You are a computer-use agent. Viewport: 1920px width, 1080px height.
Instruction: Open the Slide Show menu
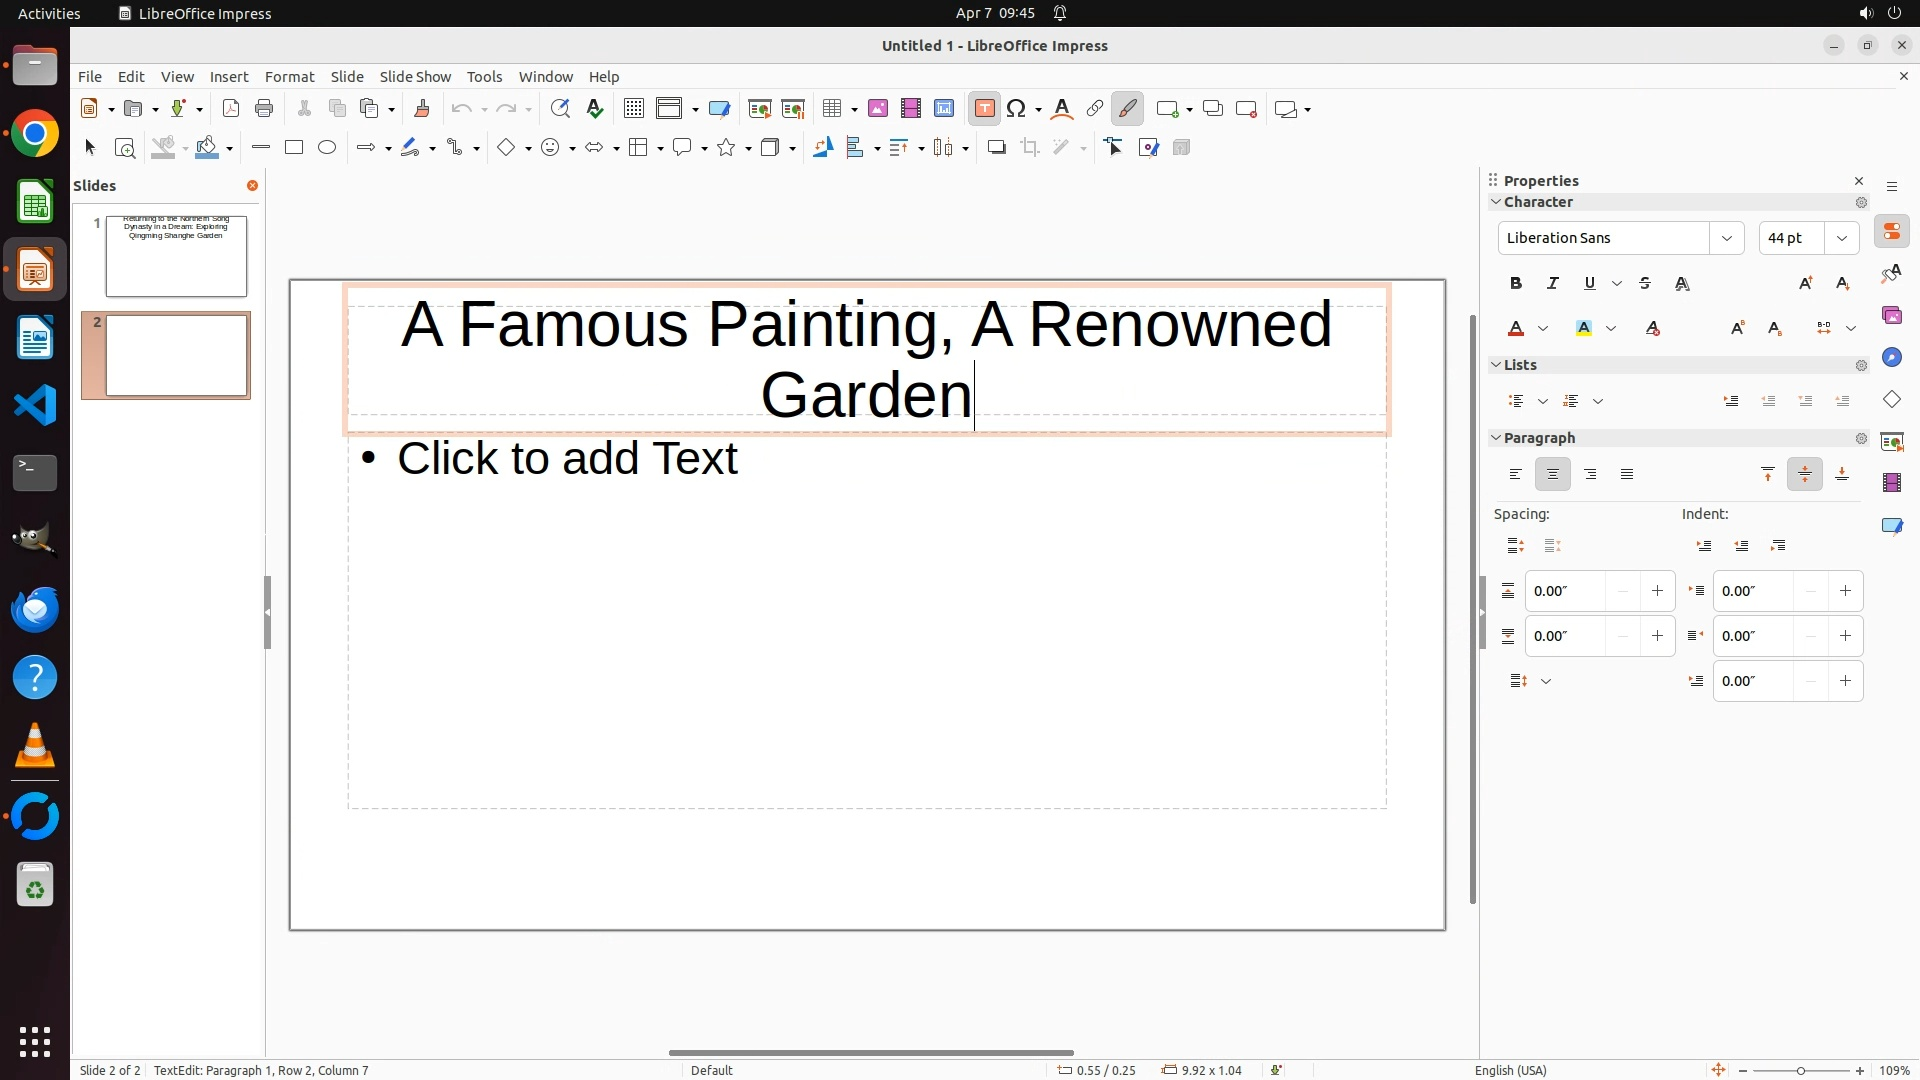point(415,77)
